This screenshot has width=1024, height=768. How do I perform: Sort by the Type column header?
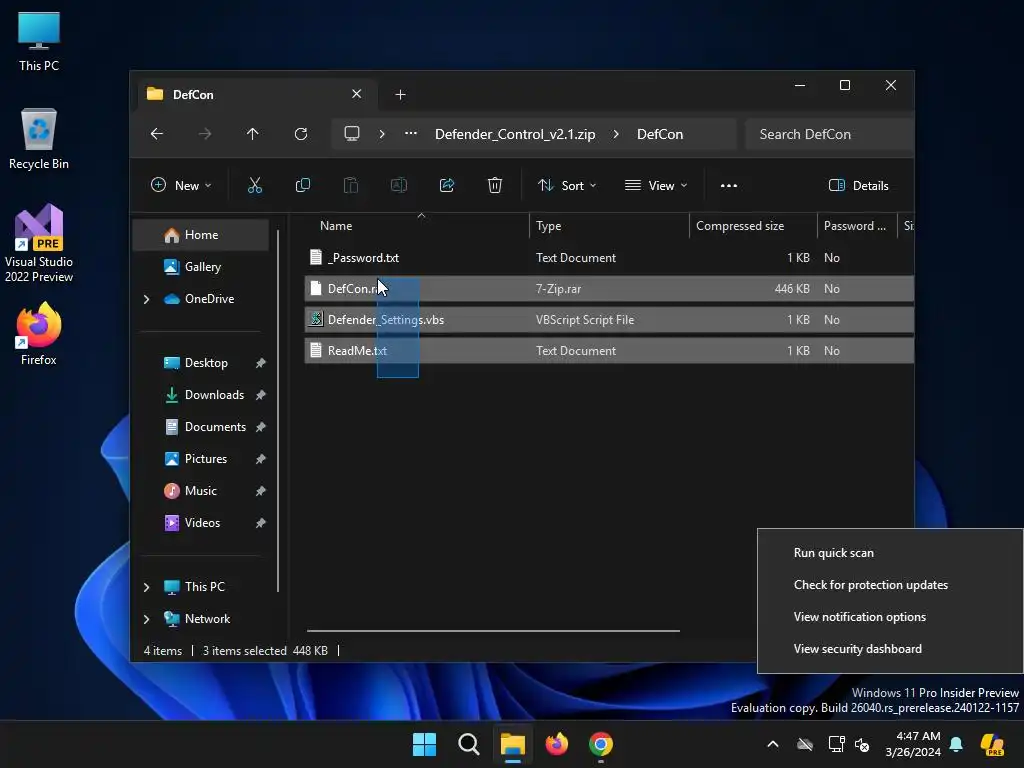click(x=609, y=226)
